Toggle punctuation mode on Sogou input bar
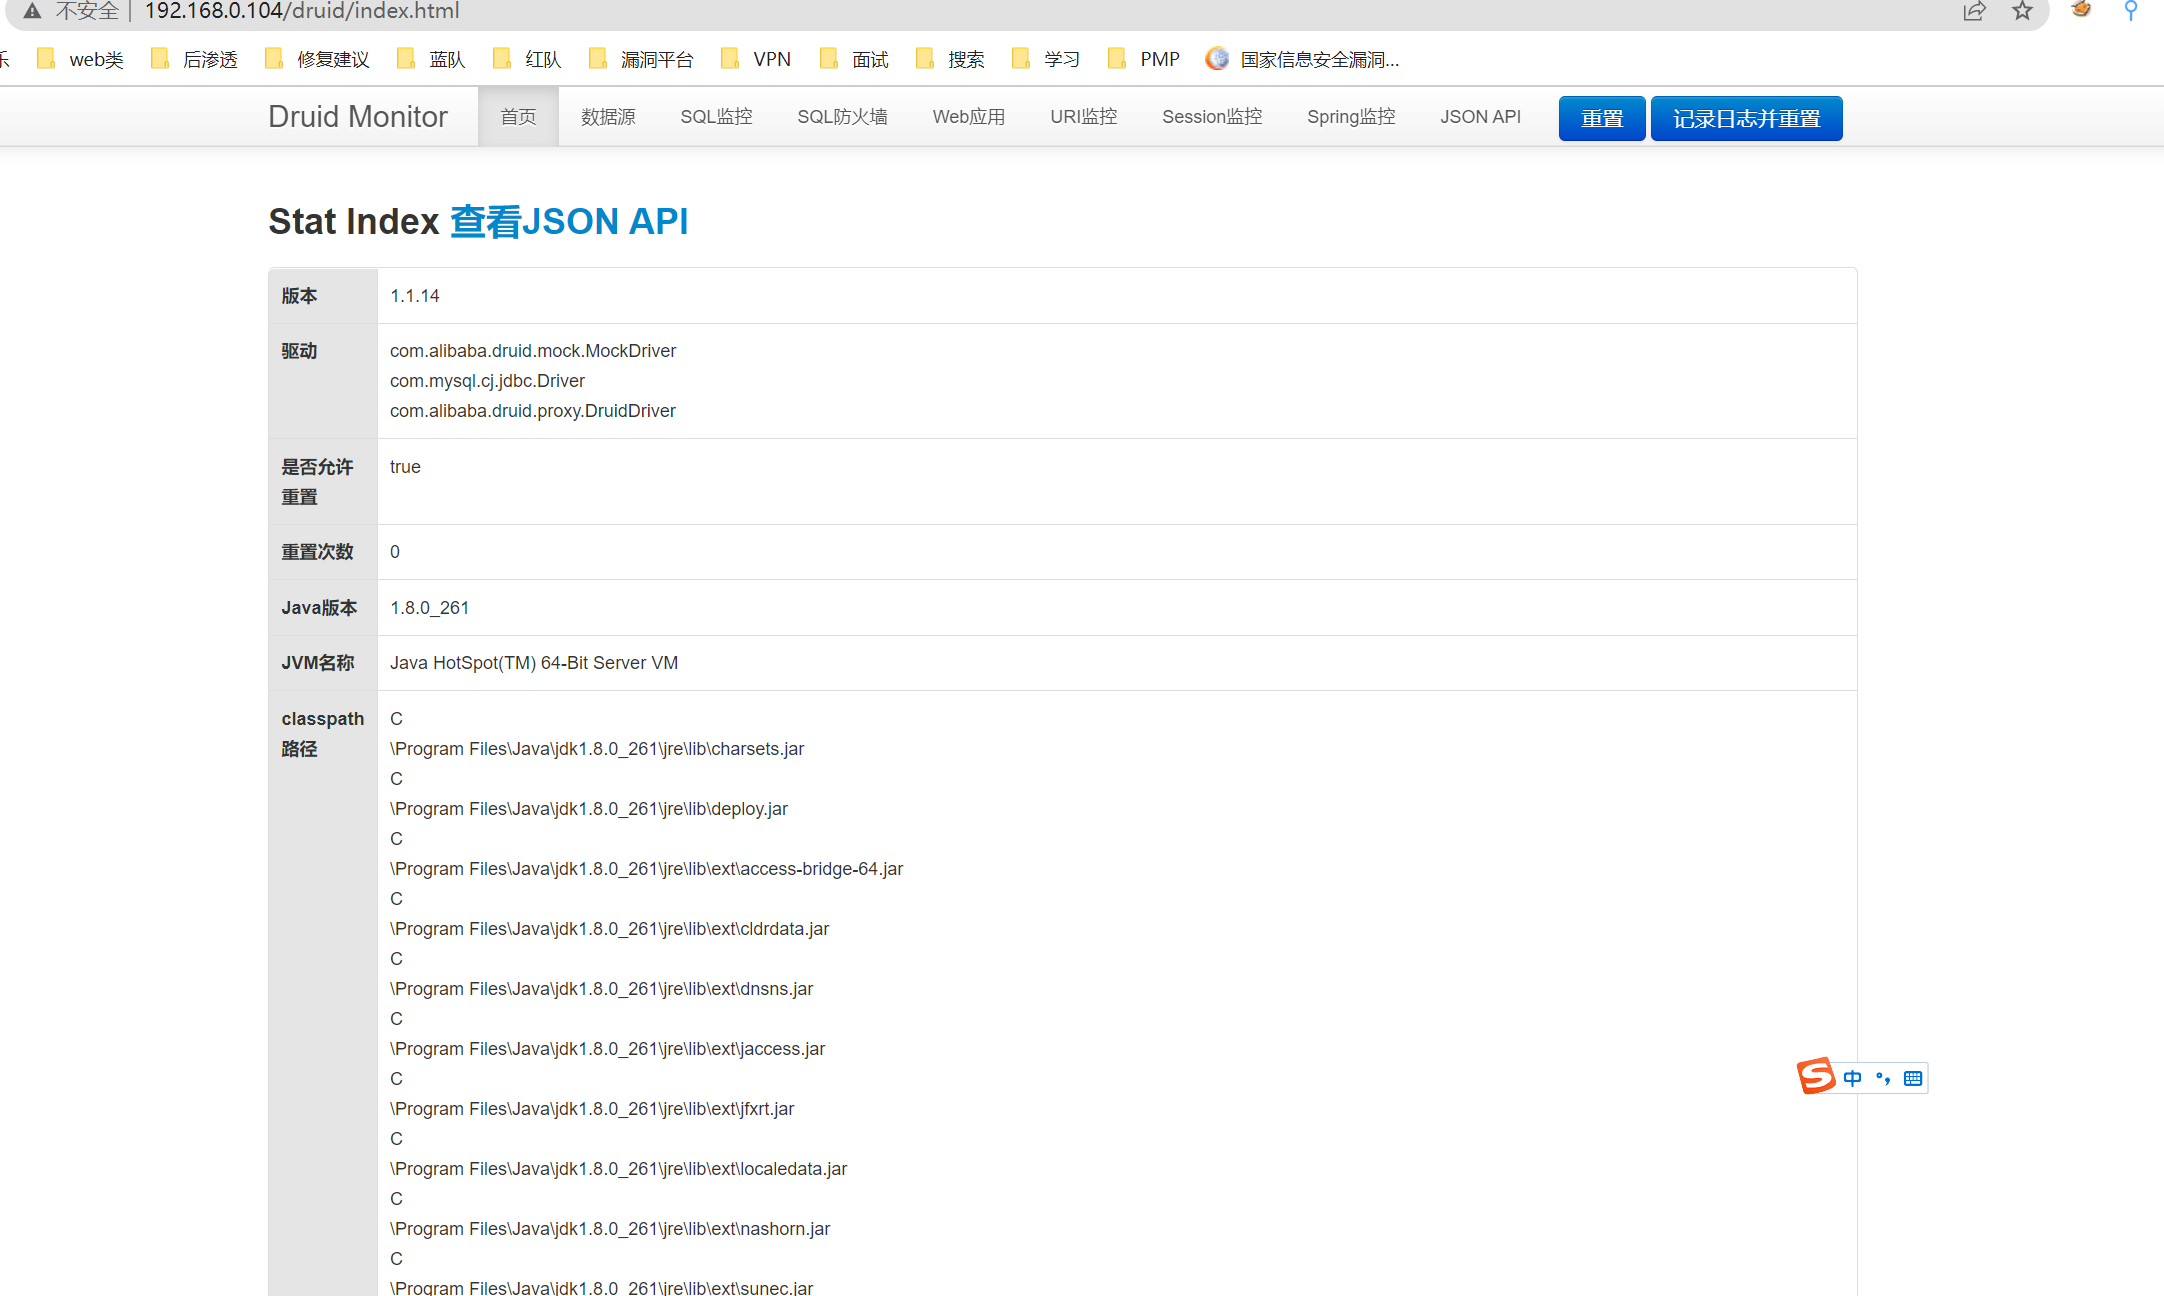This screenshot has height=1296, width=2164. pos(1883,1078)
